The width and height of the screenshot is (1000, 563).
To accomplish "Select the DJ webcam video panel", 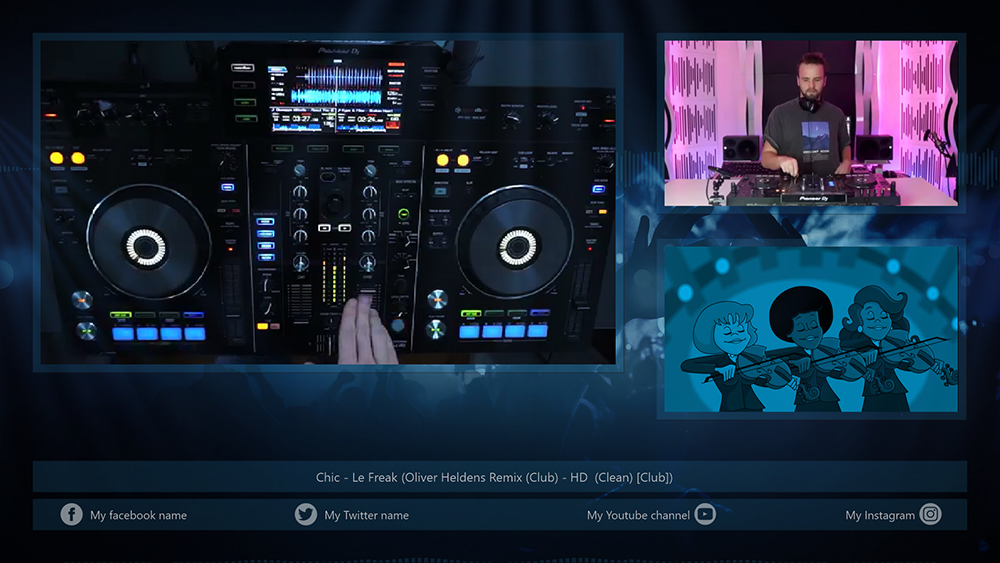I will (x=811, y=123).
